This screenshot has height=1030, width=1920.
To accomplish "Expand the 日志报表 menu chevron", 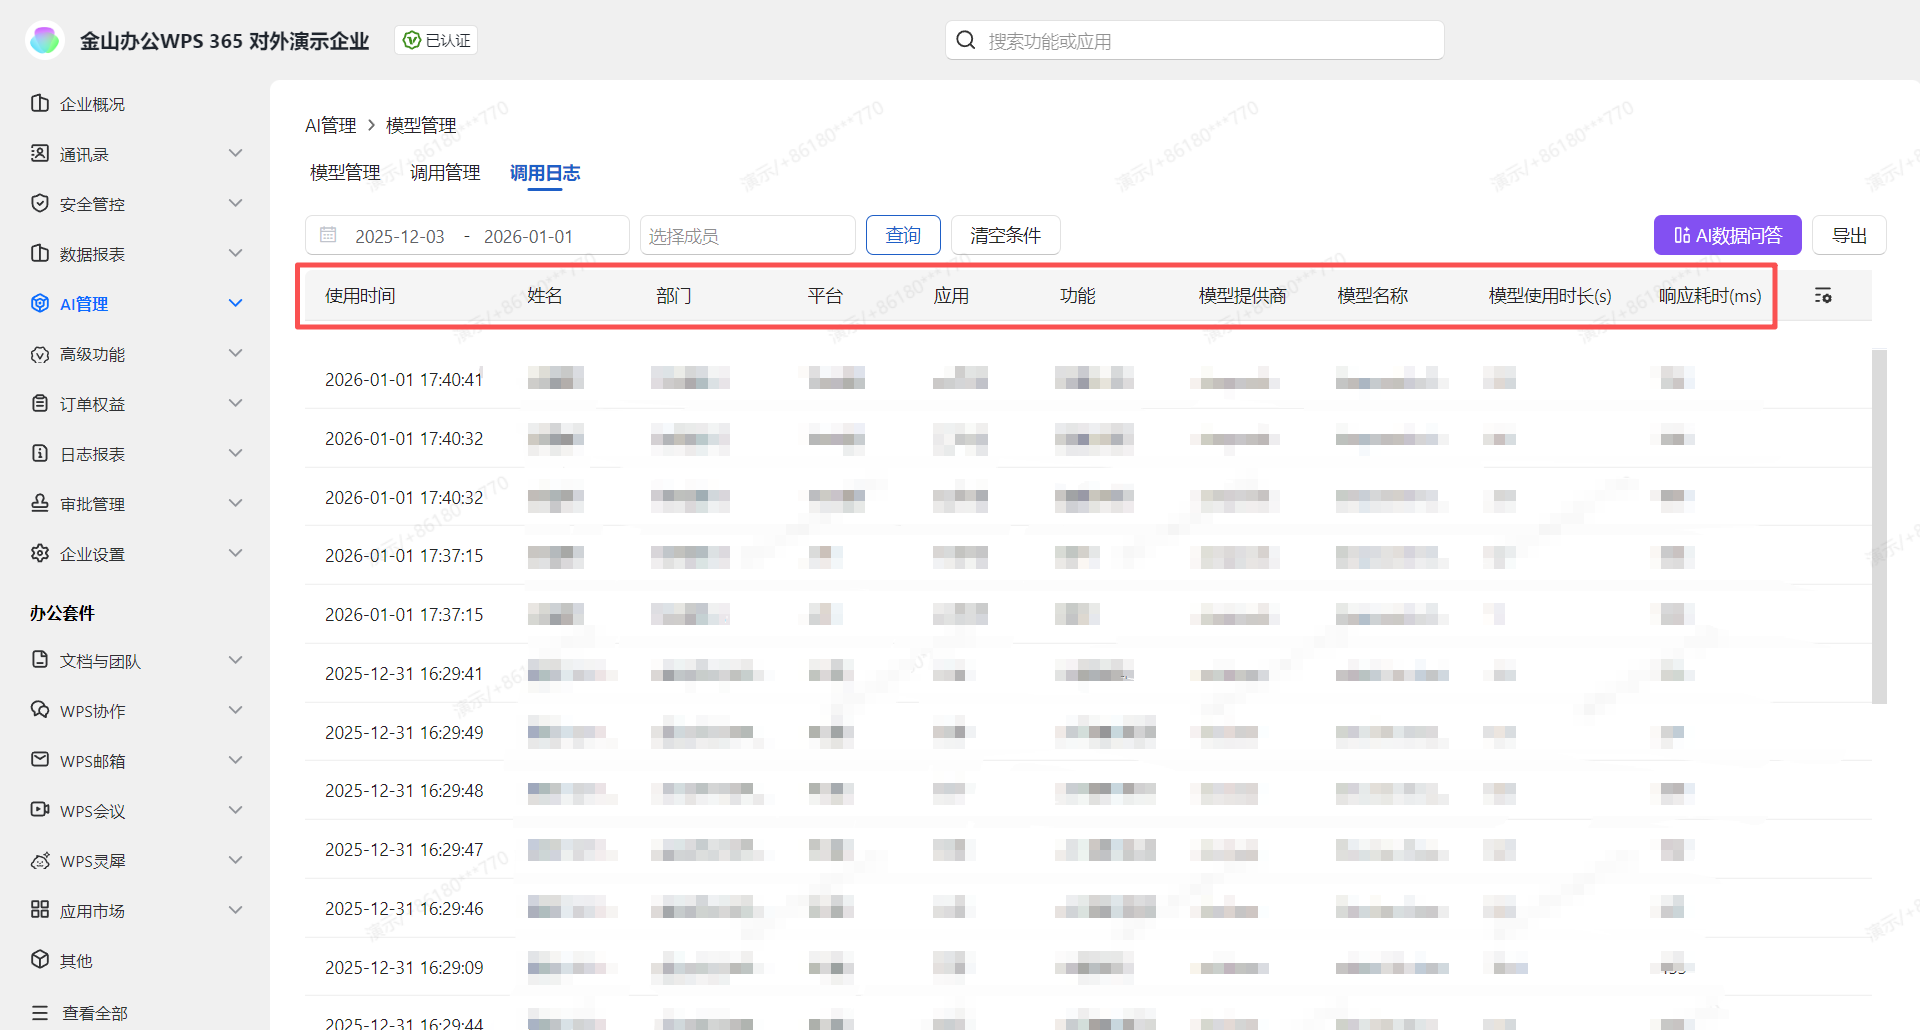I will 236,453.
